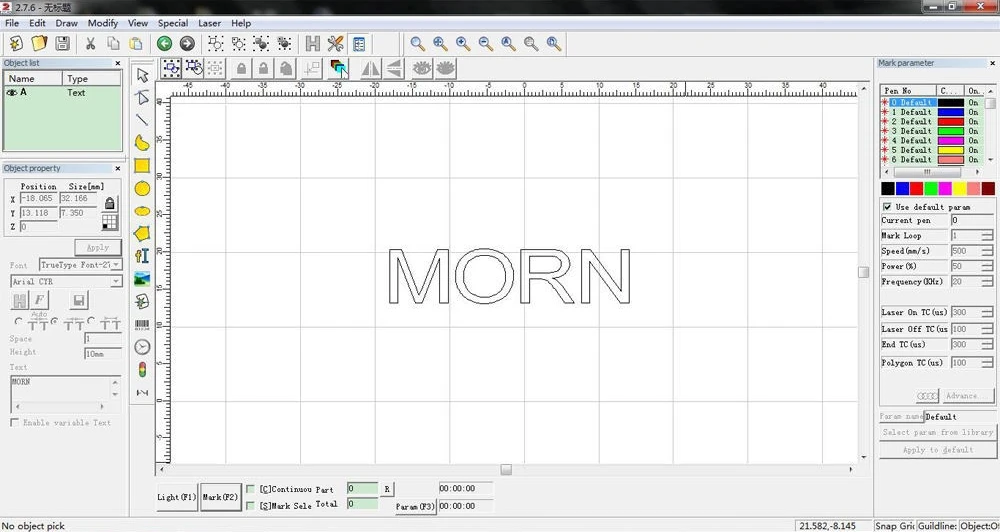Select the Auto text alignment radio button

[x=18, y=322]
